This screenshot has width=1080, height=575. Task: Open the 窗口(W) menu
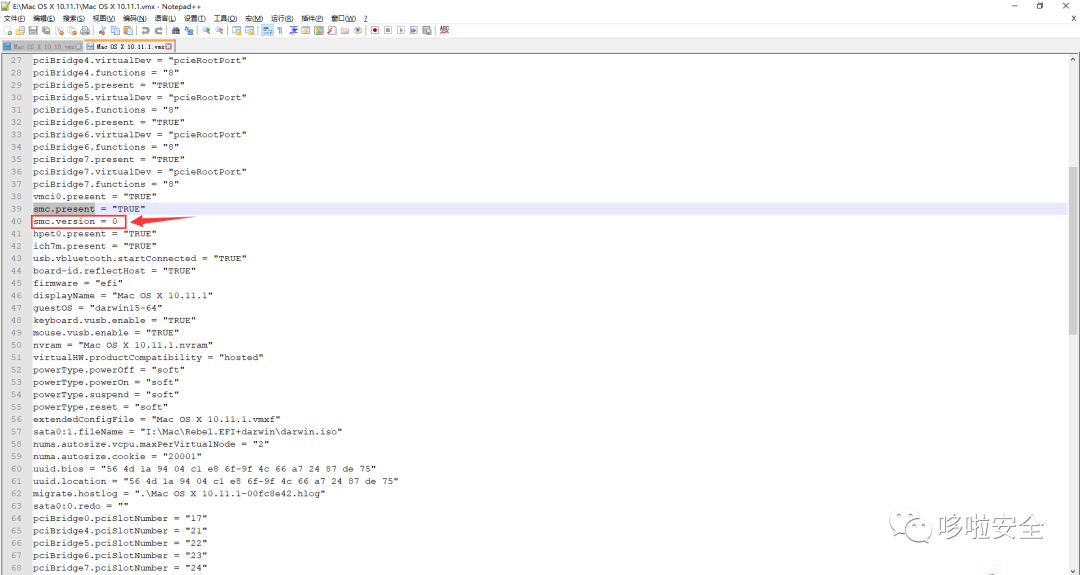coord(343,19)
